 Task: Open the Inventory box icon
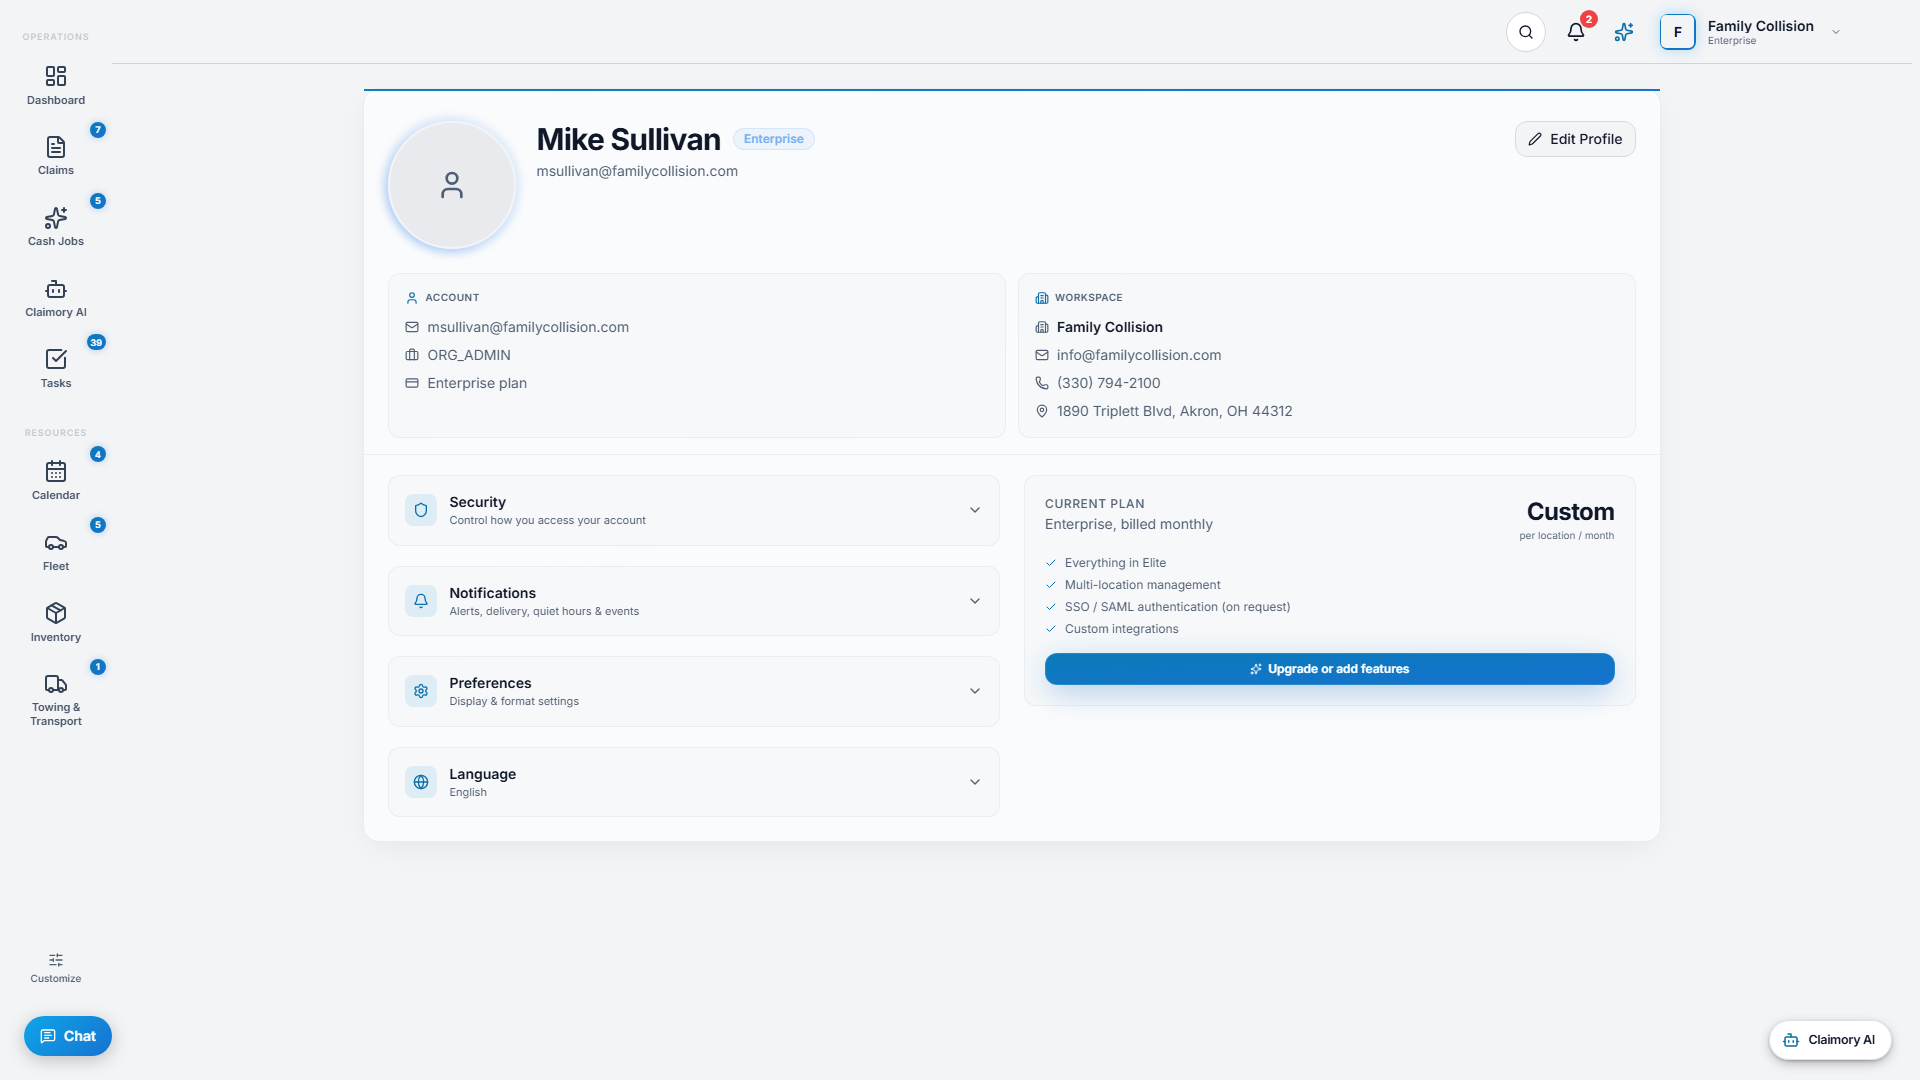(56, 613)
